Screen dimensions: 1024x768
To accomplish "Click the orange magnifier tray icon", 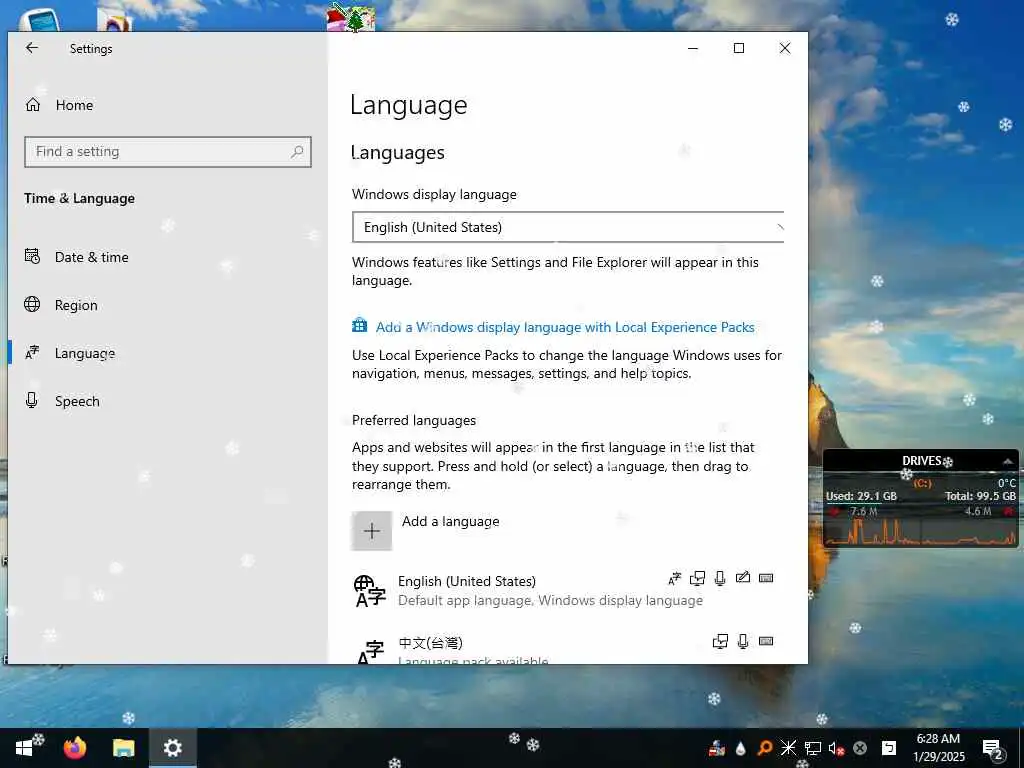I will (764, 748).
